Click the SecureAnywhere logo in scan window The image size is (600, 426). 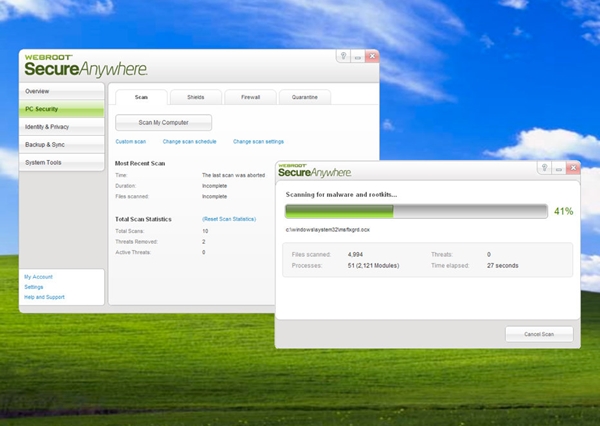315,171
